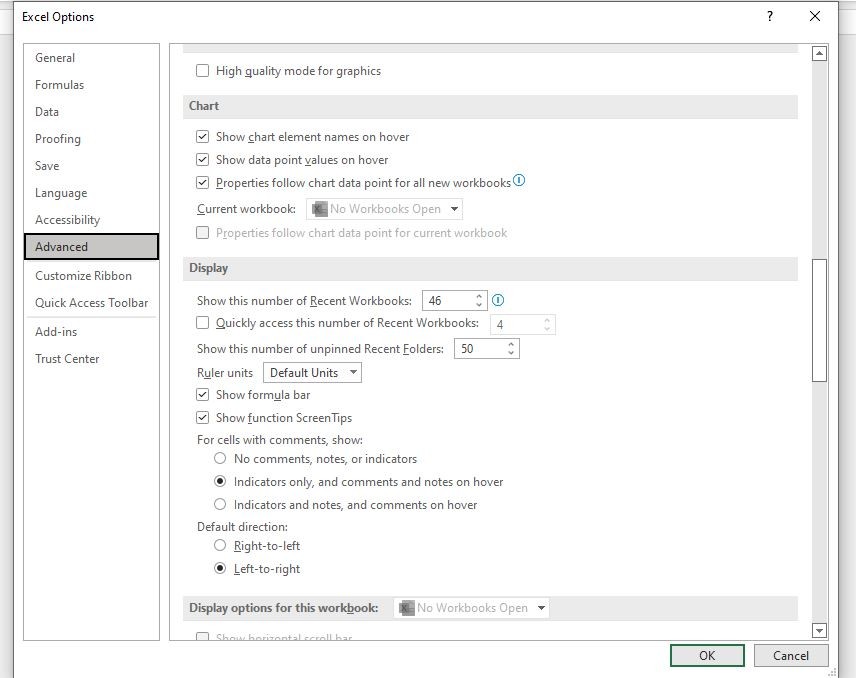
Task: Click the Recent Workbooks number field showing 46
Action: click(x=448, y=301)
